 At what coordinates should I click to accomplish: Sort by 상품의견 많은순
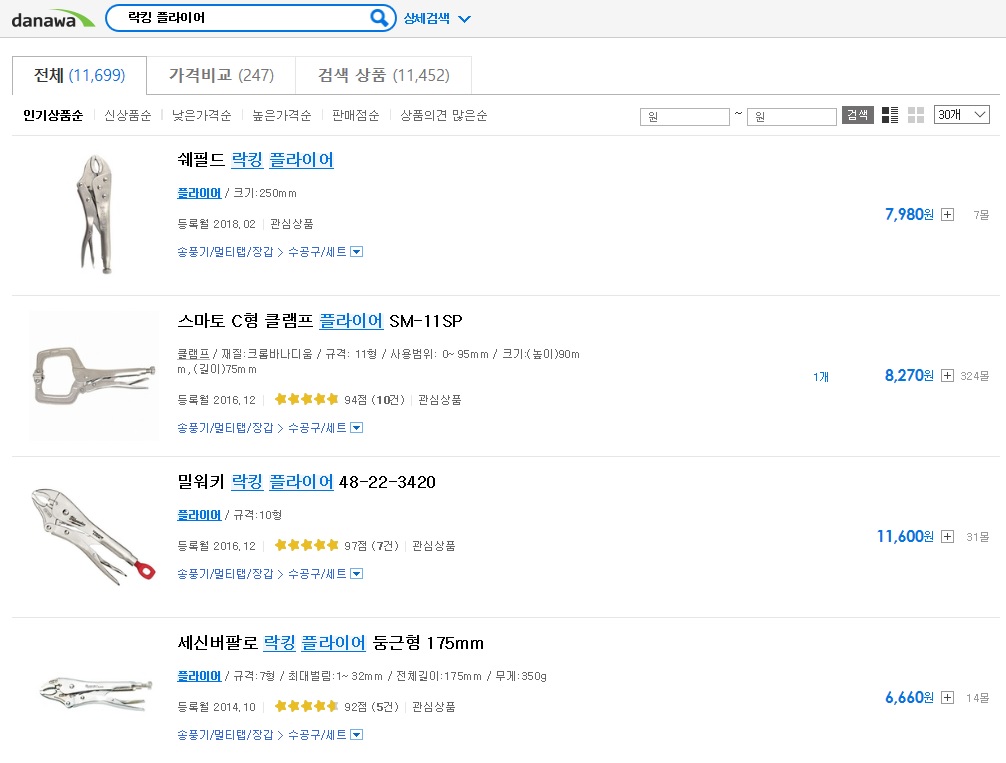click(x=443, y=116)
